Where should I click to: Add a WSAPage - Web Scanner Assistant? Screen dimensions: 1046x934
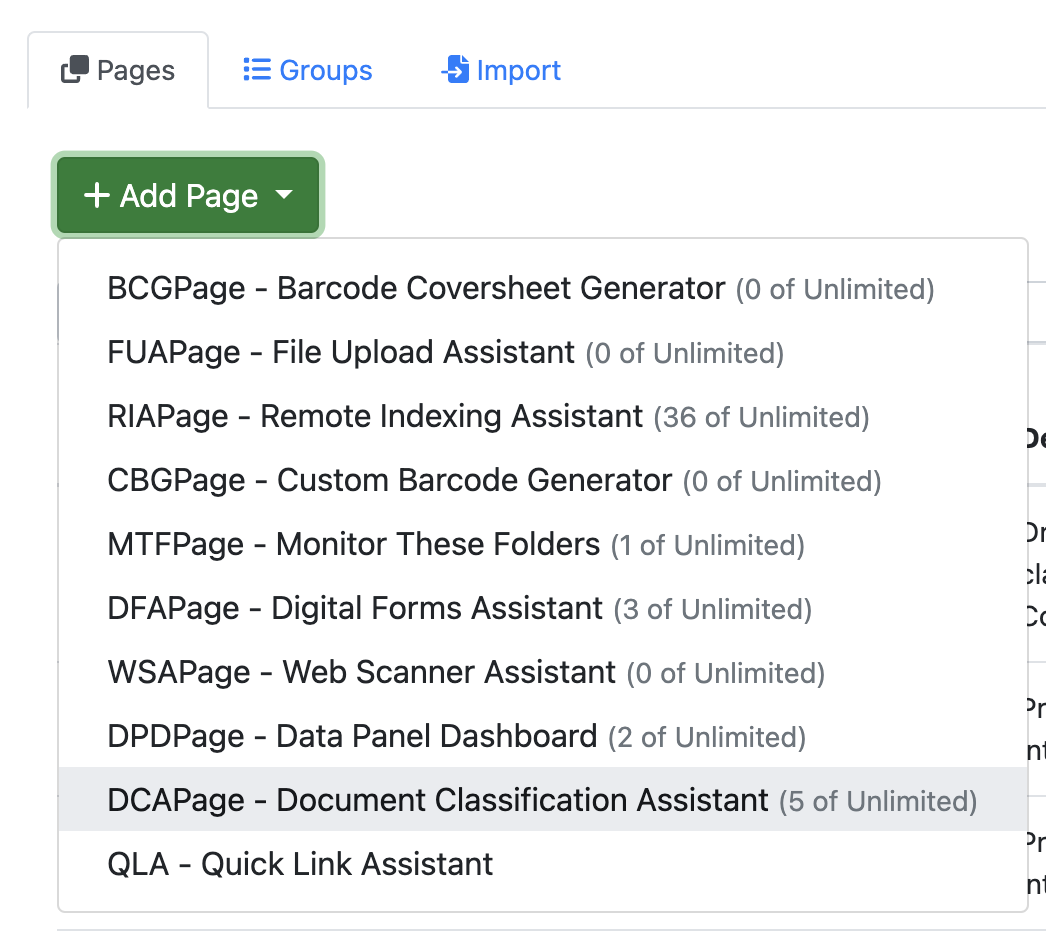(x=361, y=673)
